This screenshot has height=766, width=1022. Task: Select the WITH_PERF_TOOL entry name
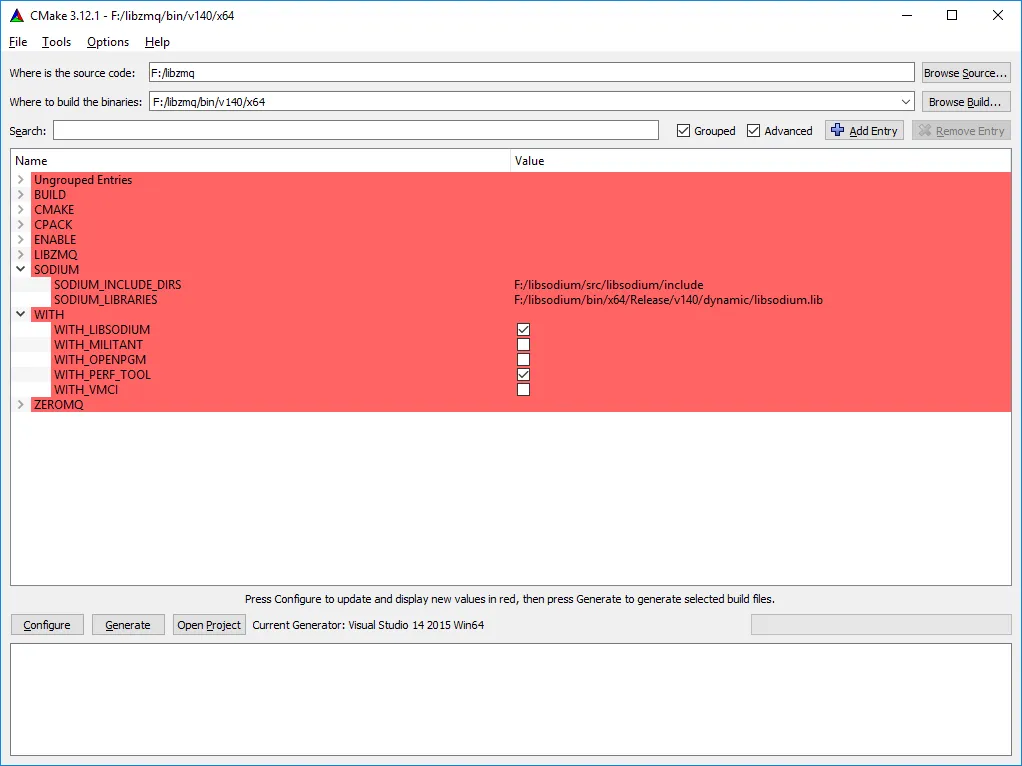pos(102,374)
